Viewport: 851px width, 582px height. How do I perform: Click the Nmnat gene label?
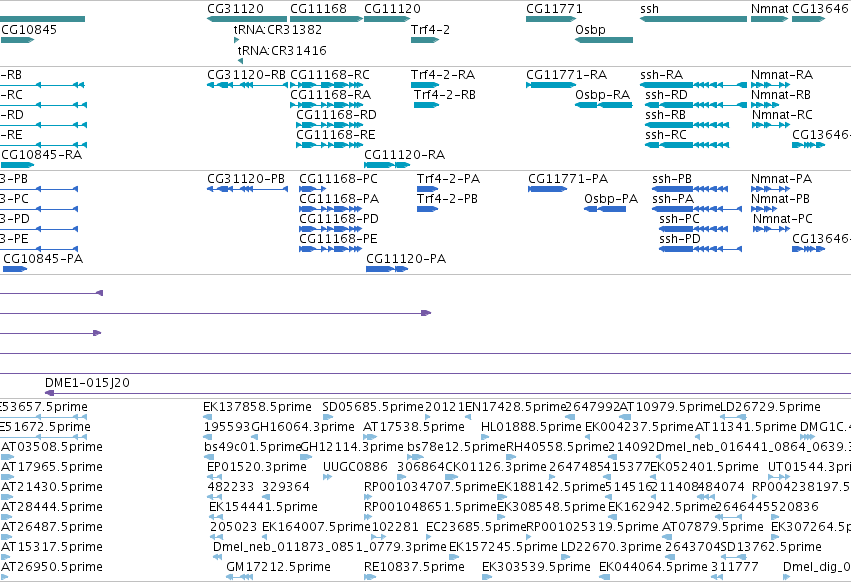[x=769, y=9]
